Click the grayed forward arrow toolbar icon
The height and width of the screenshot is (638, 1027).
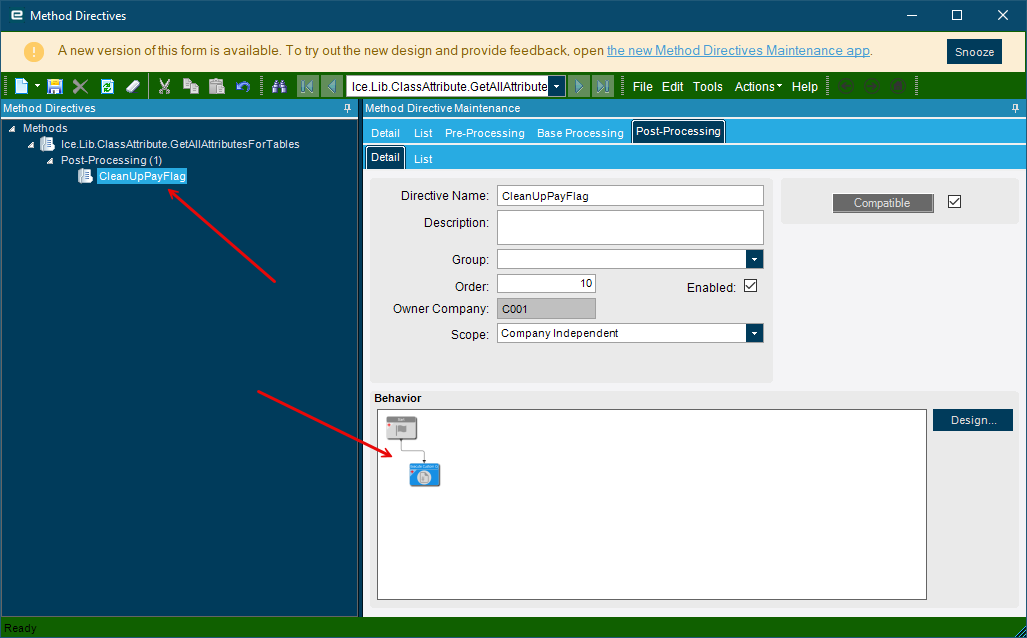coord(872,86)
